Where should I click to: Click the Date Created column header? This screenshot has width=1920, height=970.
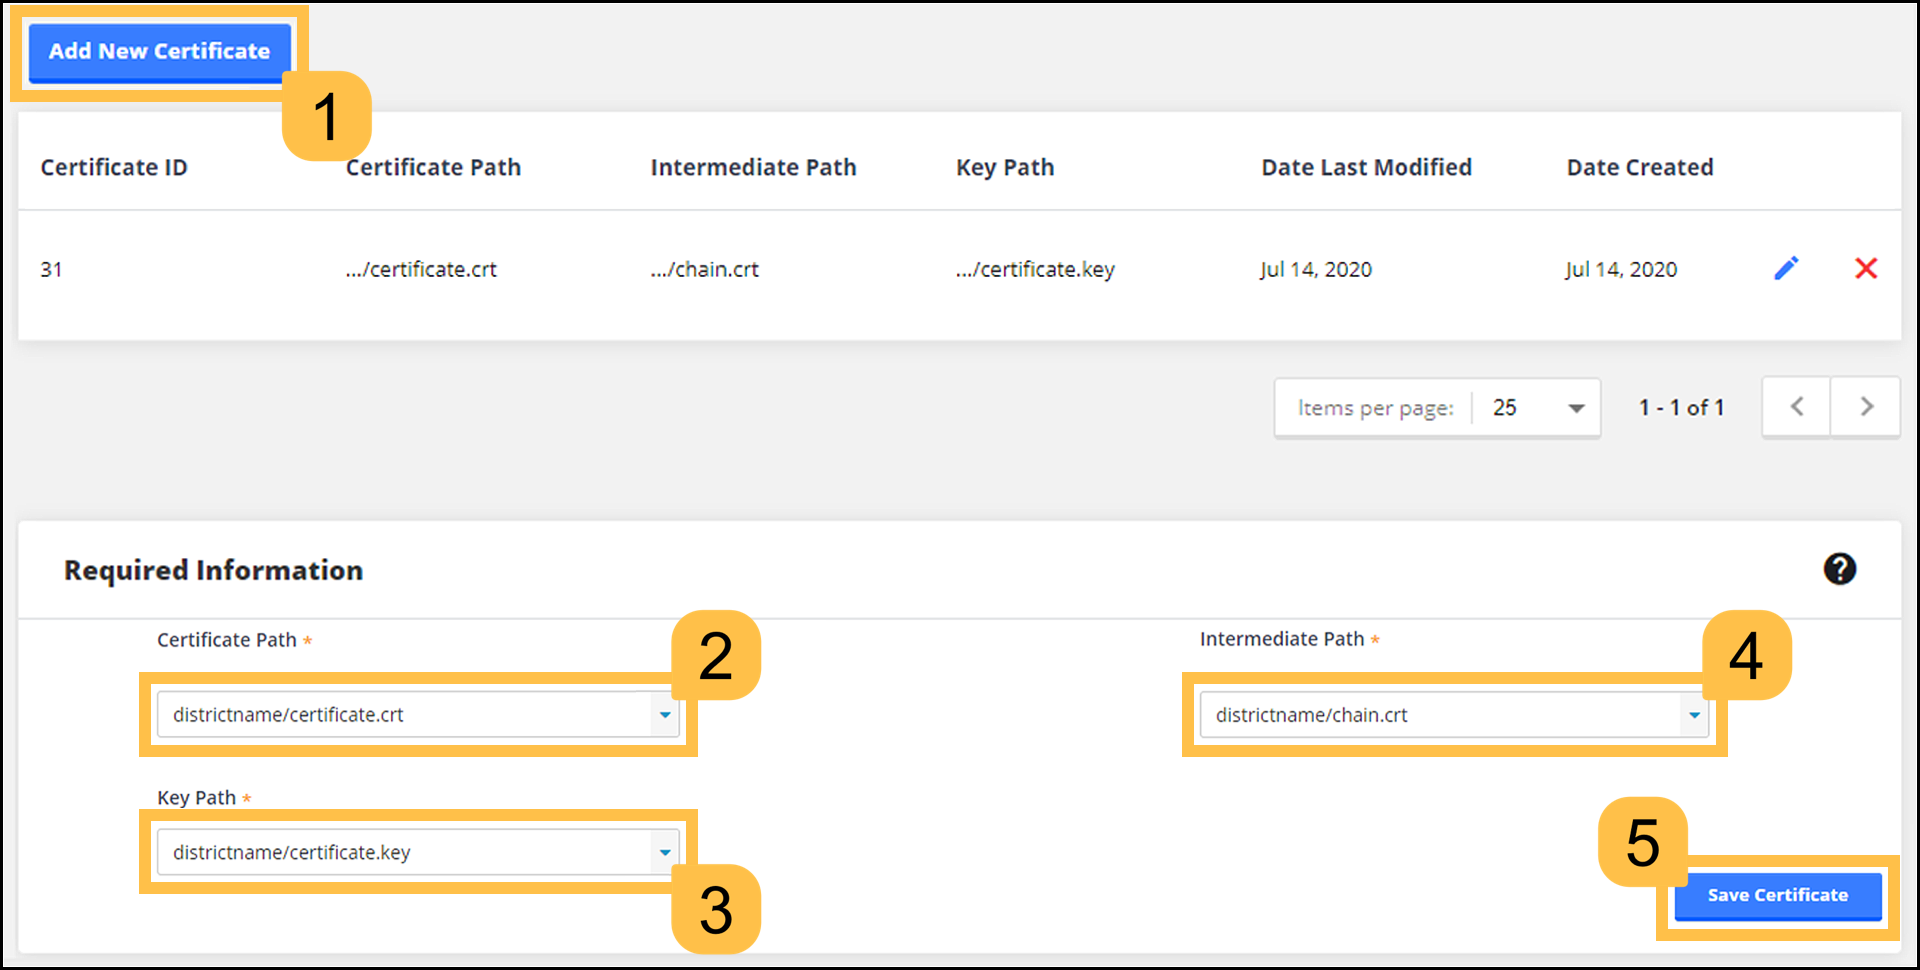(1640, 167)
